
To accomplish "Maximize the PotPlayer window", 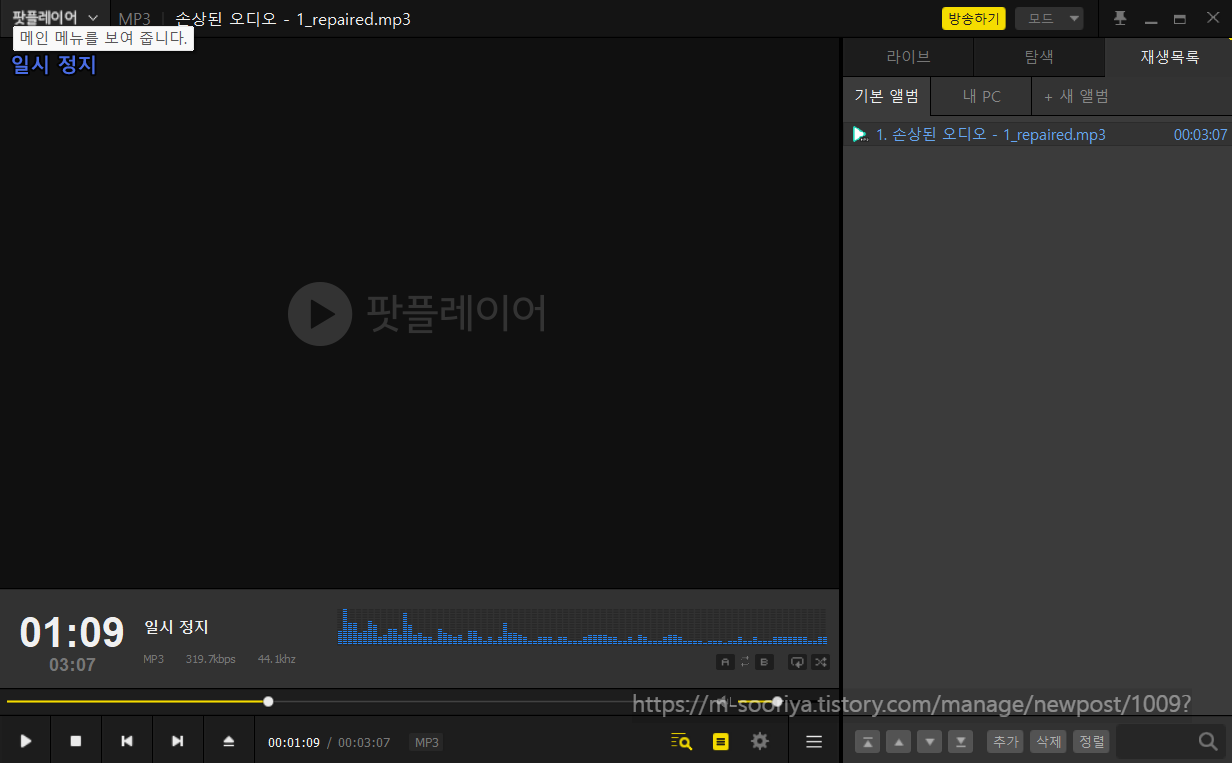I will click(x=1180, y=19).
